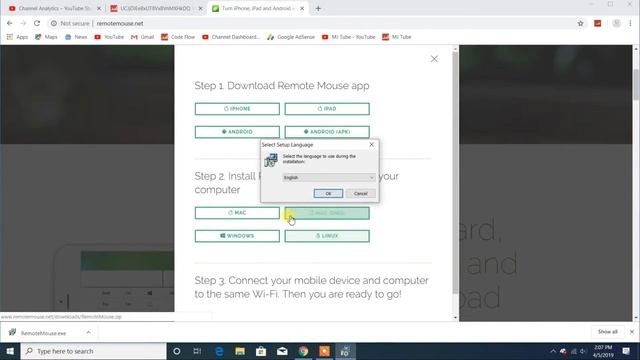Cancel the Select Setup Language dialog
Image resolution: width=640 pixels, height=360 pixels.
tap(360, 193)
